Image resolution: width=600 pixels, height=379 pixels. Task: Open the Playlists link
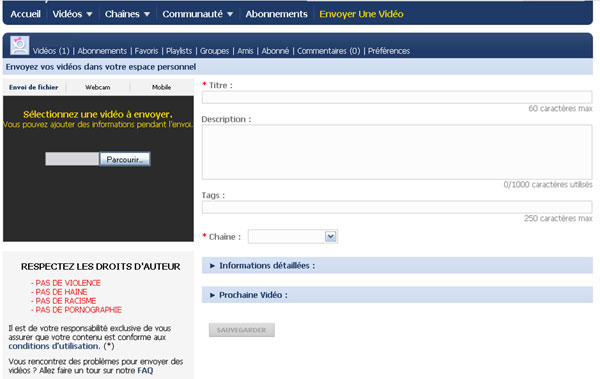[x=179, y=51]
